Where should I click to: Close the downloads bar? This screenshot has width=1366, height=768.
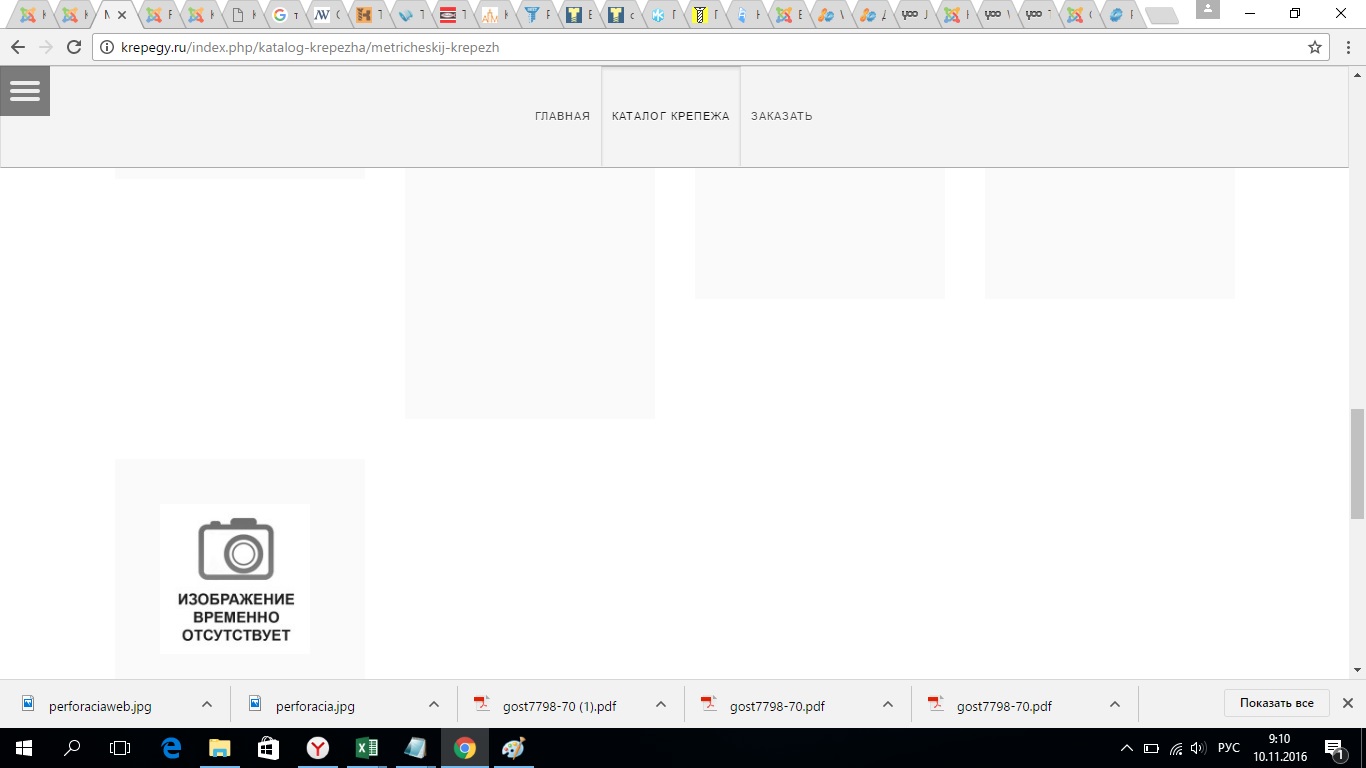[1347, 703]
